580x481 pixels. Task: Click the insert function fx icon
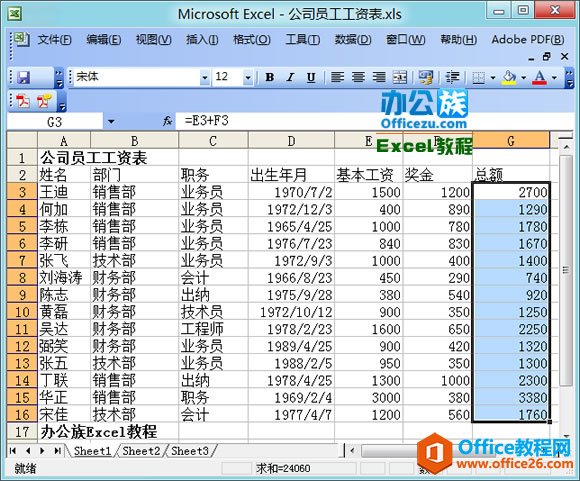tap(167, 121)
